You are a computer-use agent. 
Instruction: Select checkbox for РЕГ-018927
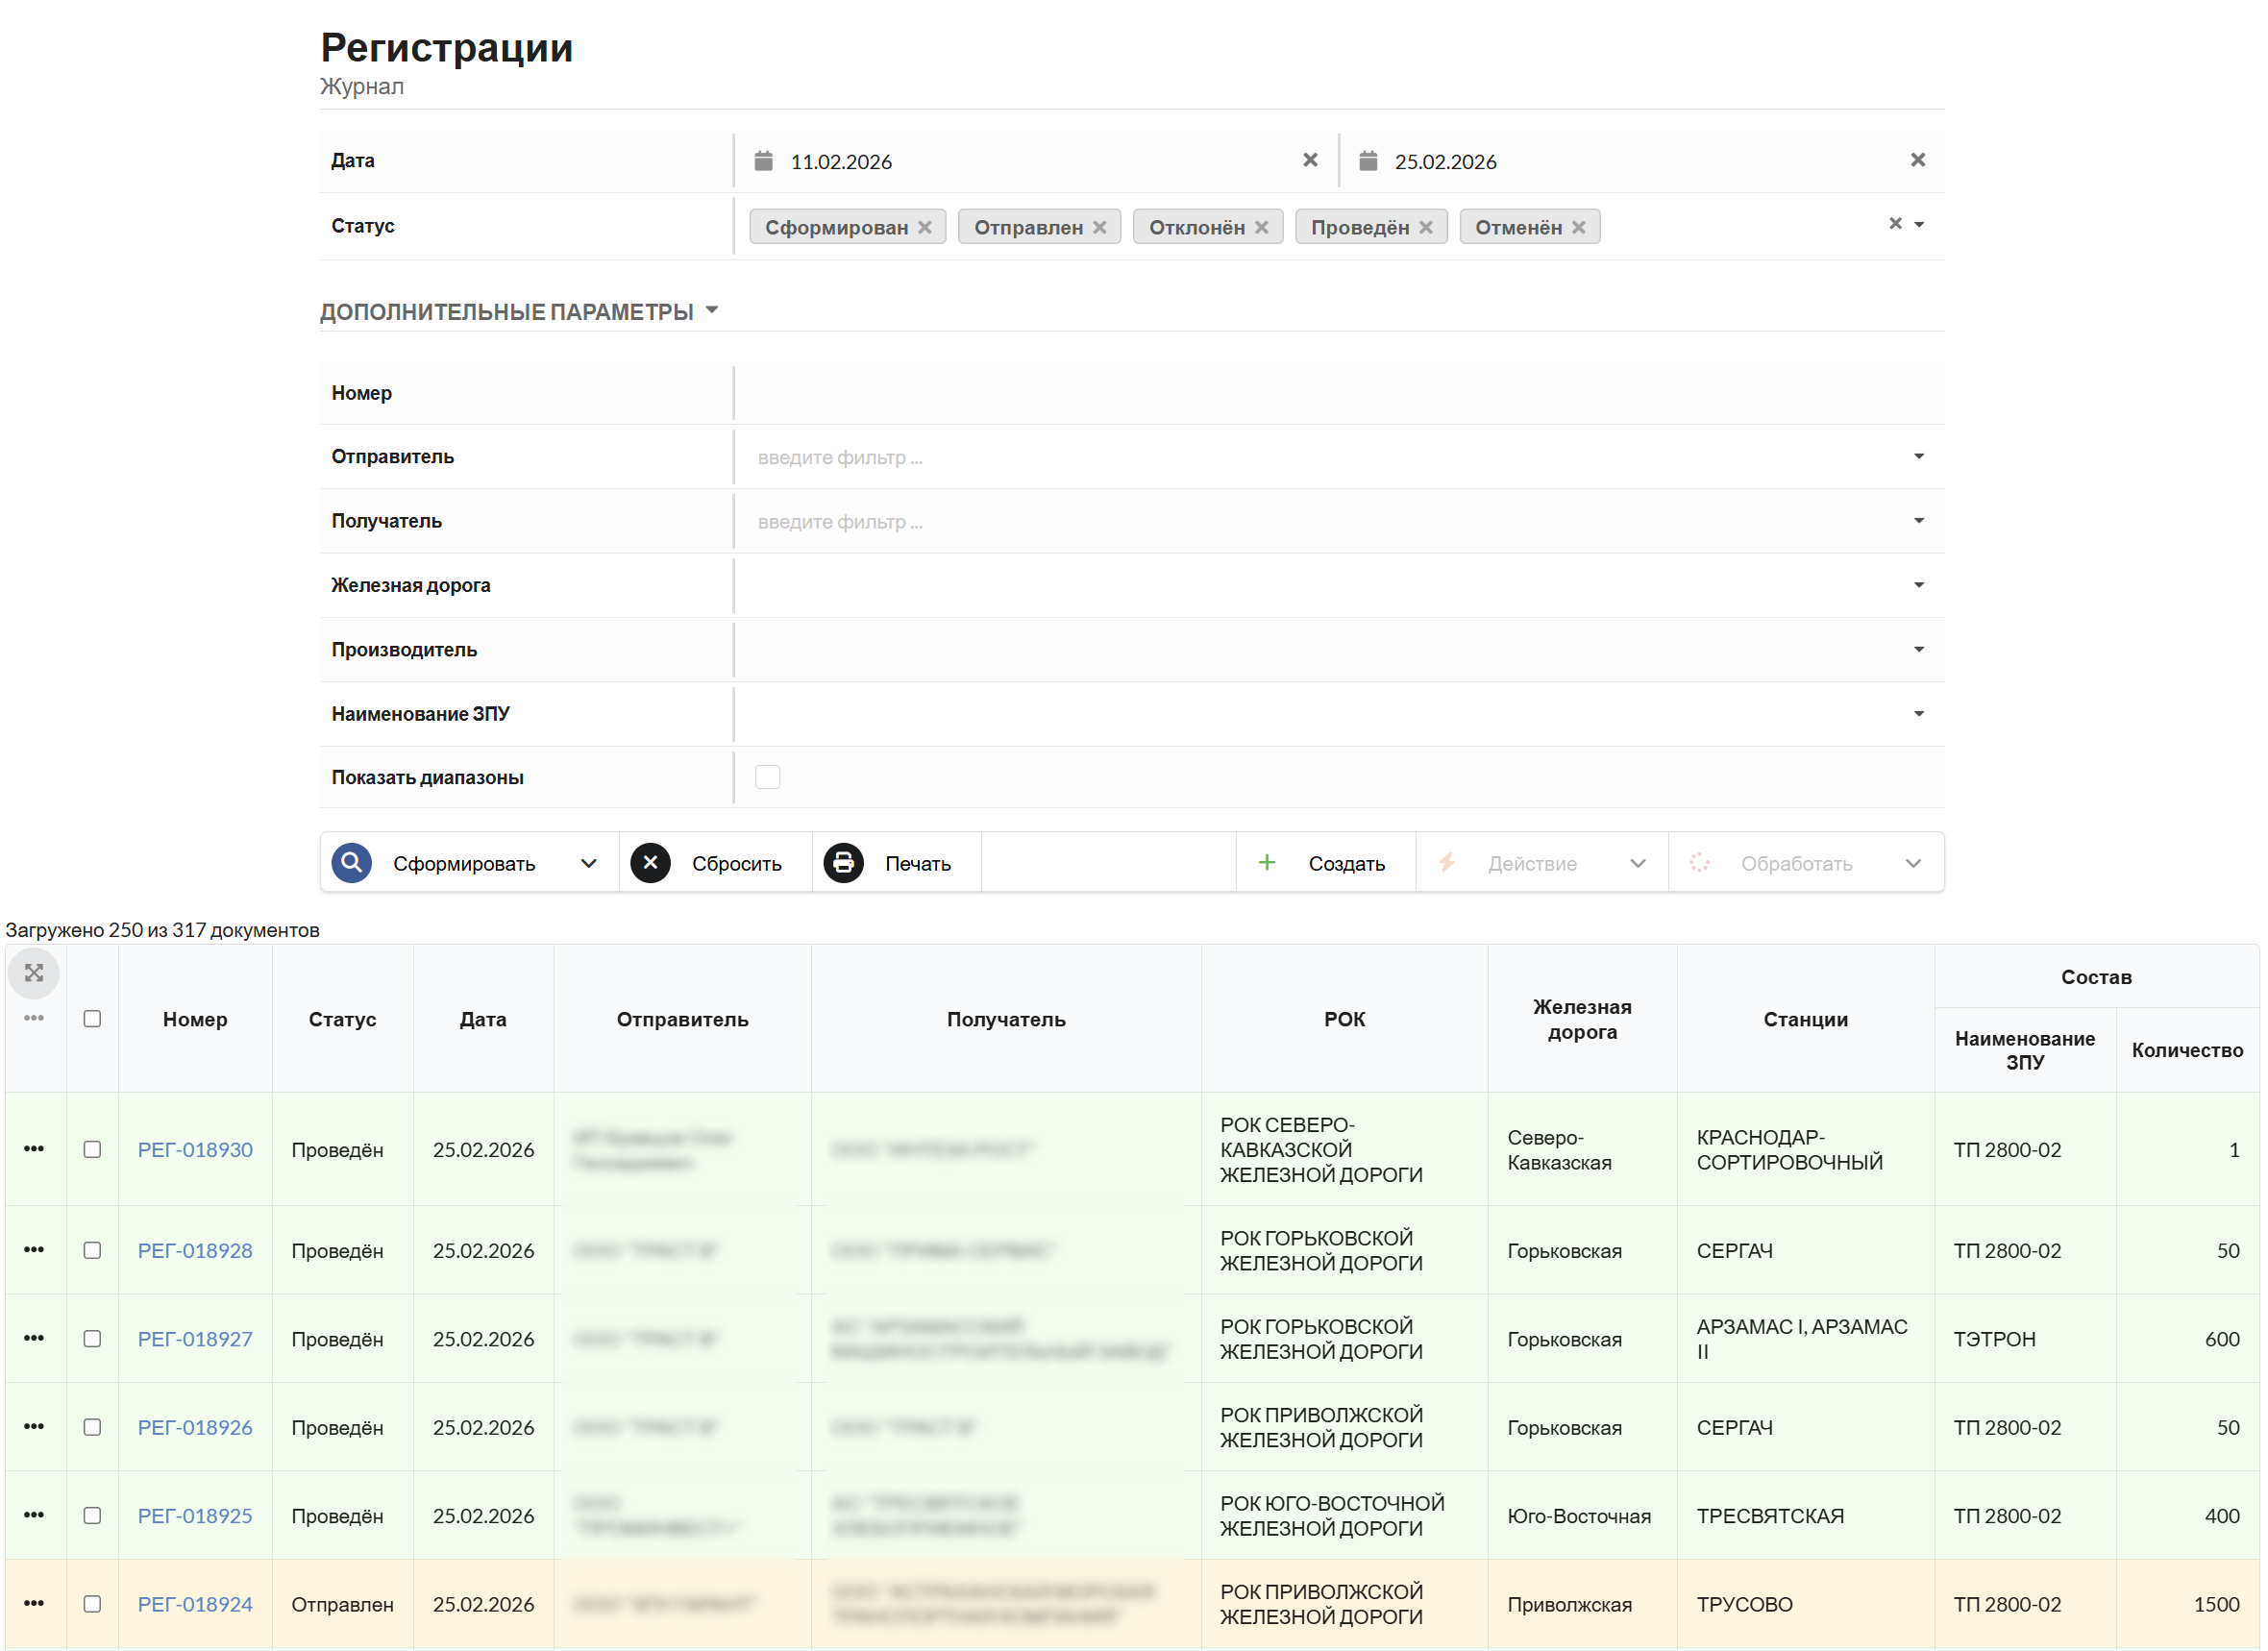92,1338
